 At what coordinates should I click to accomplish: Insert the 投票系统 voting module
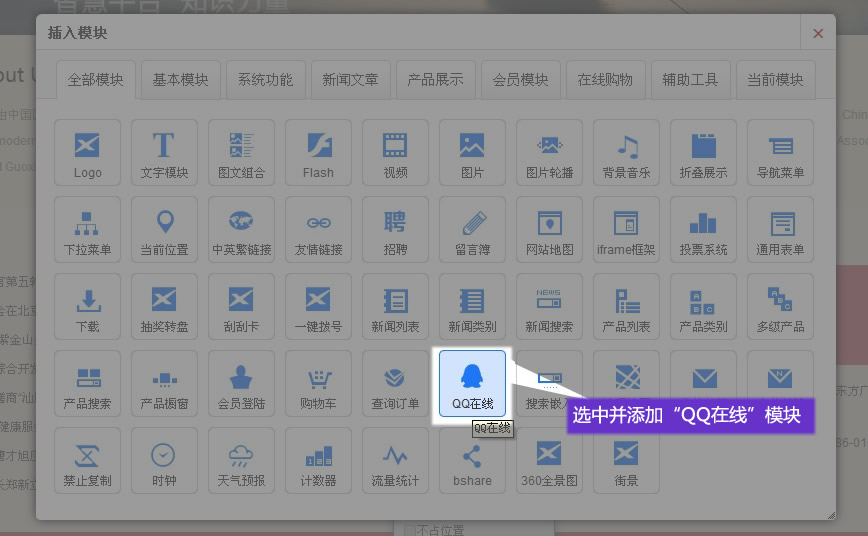pos(703,229)
